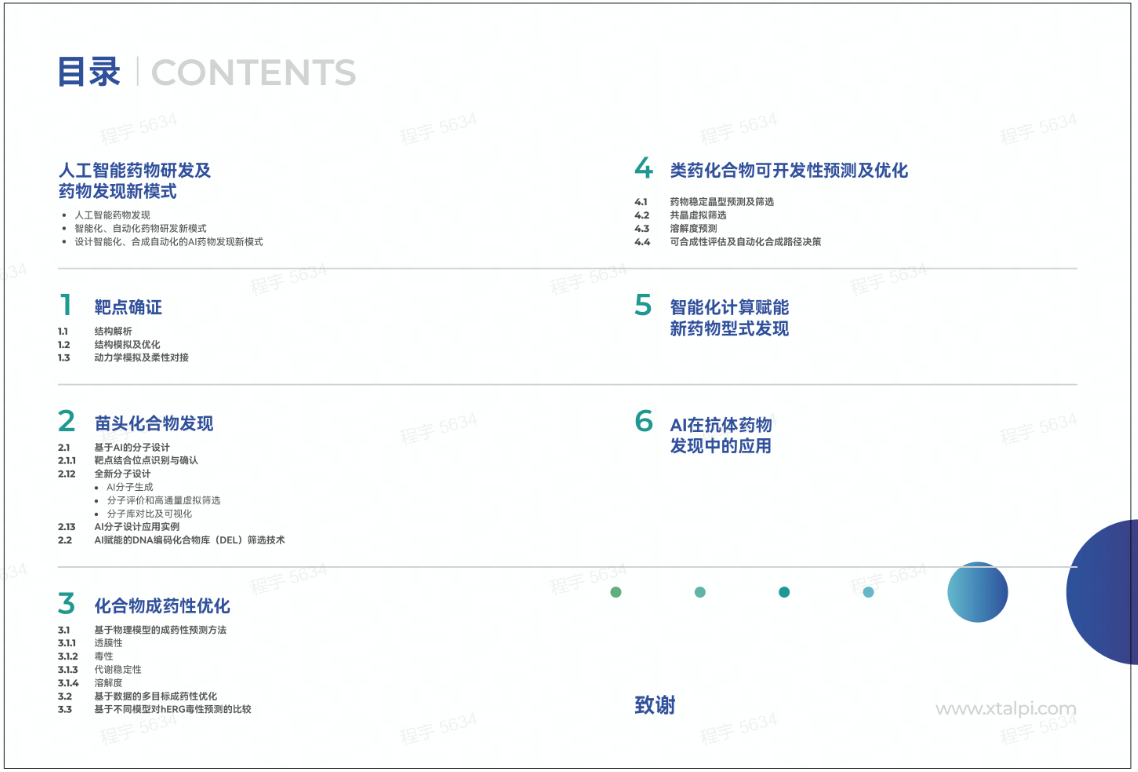Click bullet '分子库对比及可视化'
1138x772 pixels.
[x=150, y=513]
